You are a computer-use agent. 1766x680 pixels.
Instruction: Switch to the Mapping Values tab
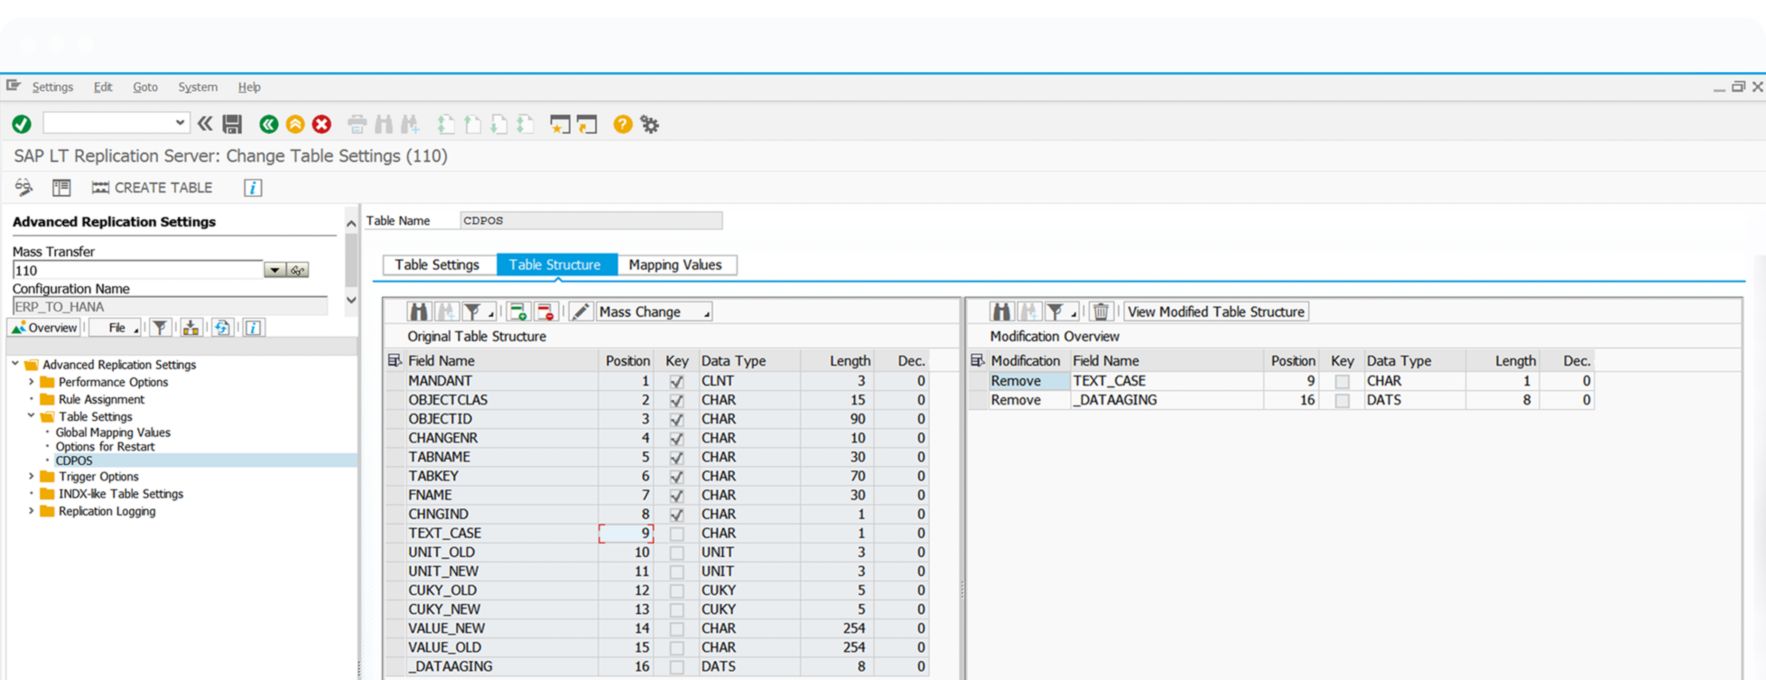(x=675, y=265)
